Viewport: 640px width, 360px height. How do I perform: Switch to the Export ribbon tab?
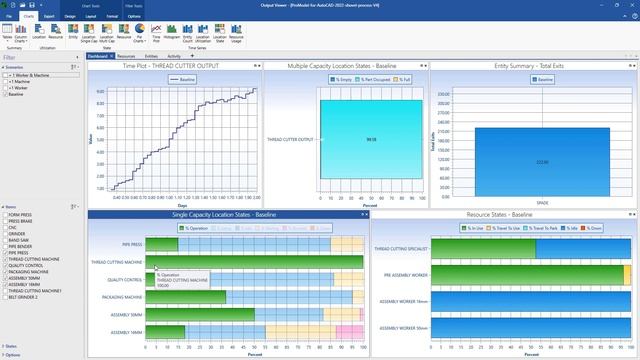[49, 16]
